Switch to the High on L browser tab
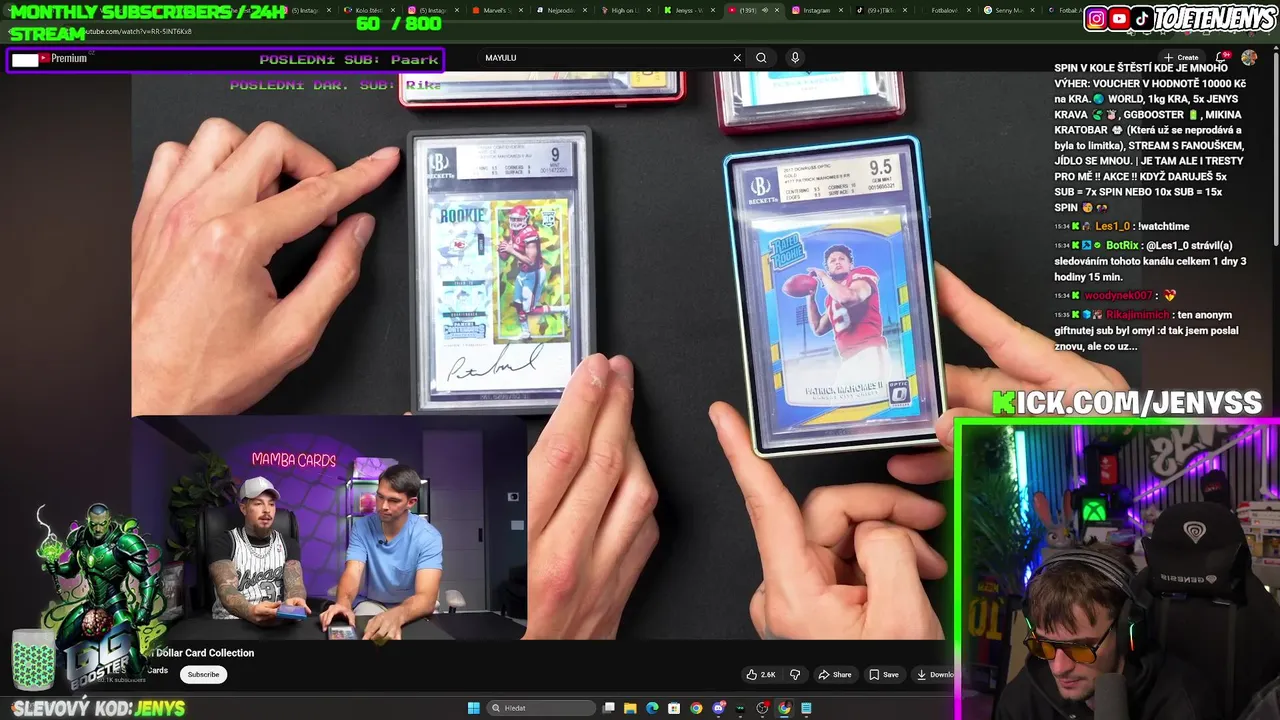 coord(624,10)
